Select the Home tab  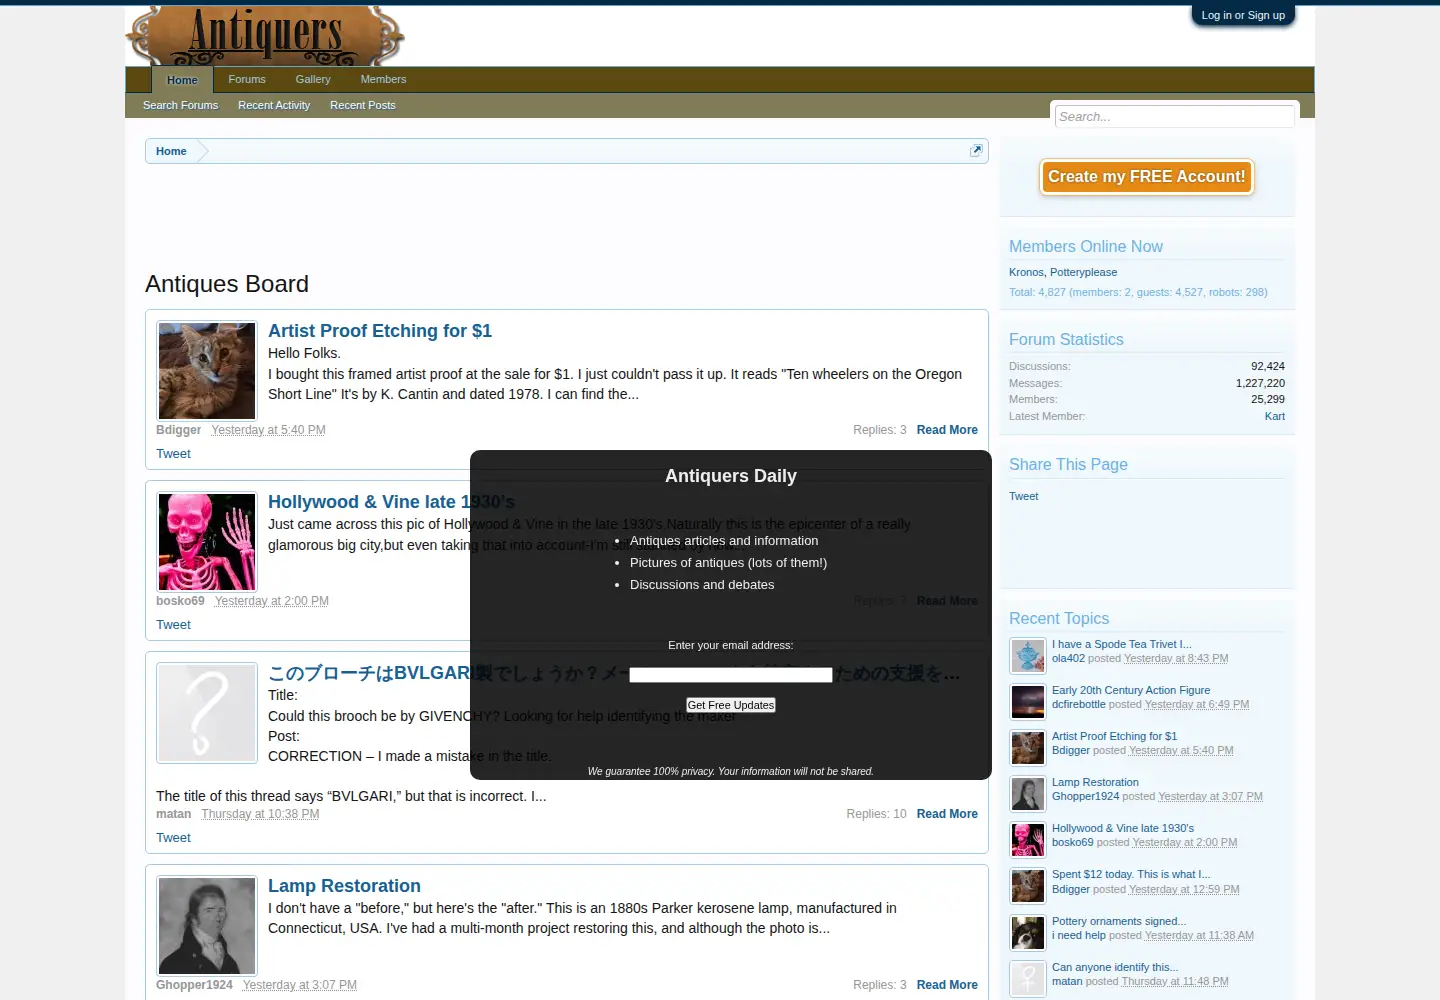tap(182, 80)
